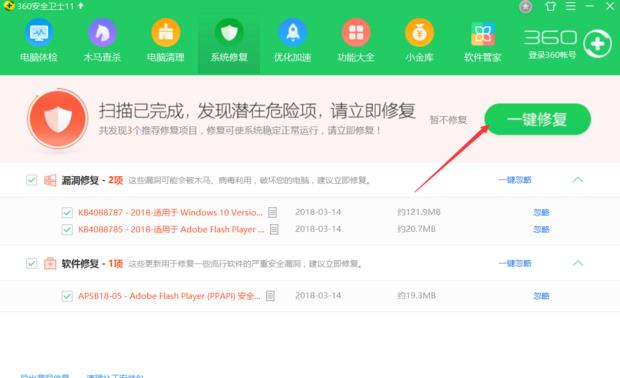Click 忽略 for KB4088785 row
This screenshot has height=378, width=620.
pos(541,229)
